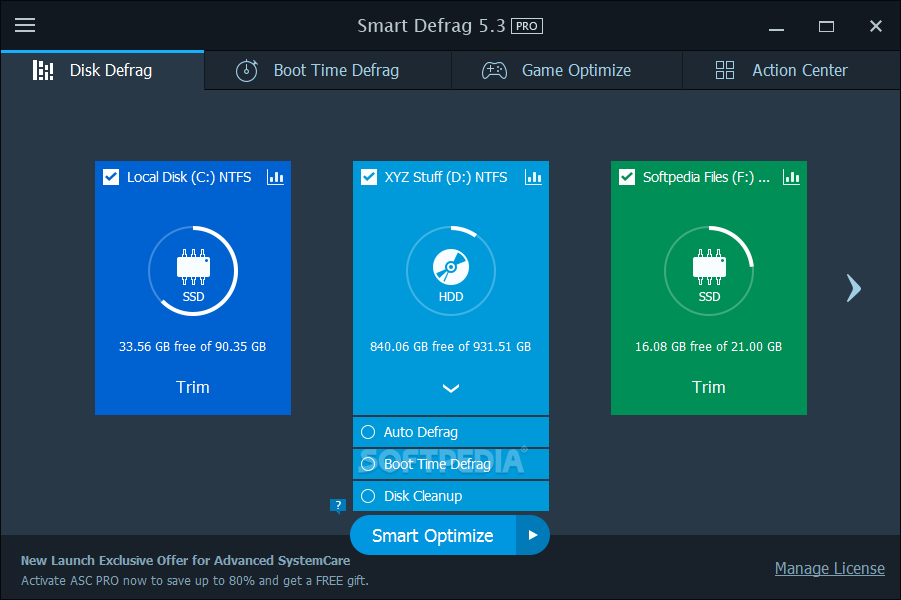Open the Manage License link
The width and height of the screenshot is (901, 600).
(830, 568)
